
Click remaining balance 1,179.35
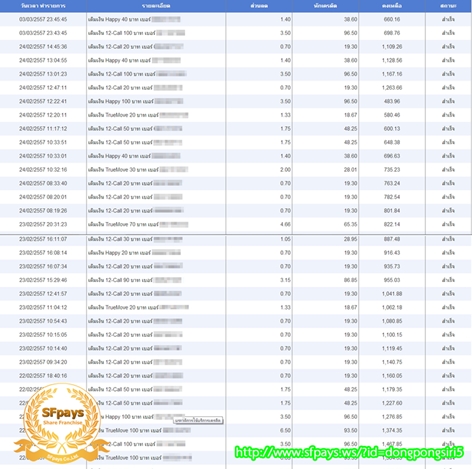coord(392,389)
